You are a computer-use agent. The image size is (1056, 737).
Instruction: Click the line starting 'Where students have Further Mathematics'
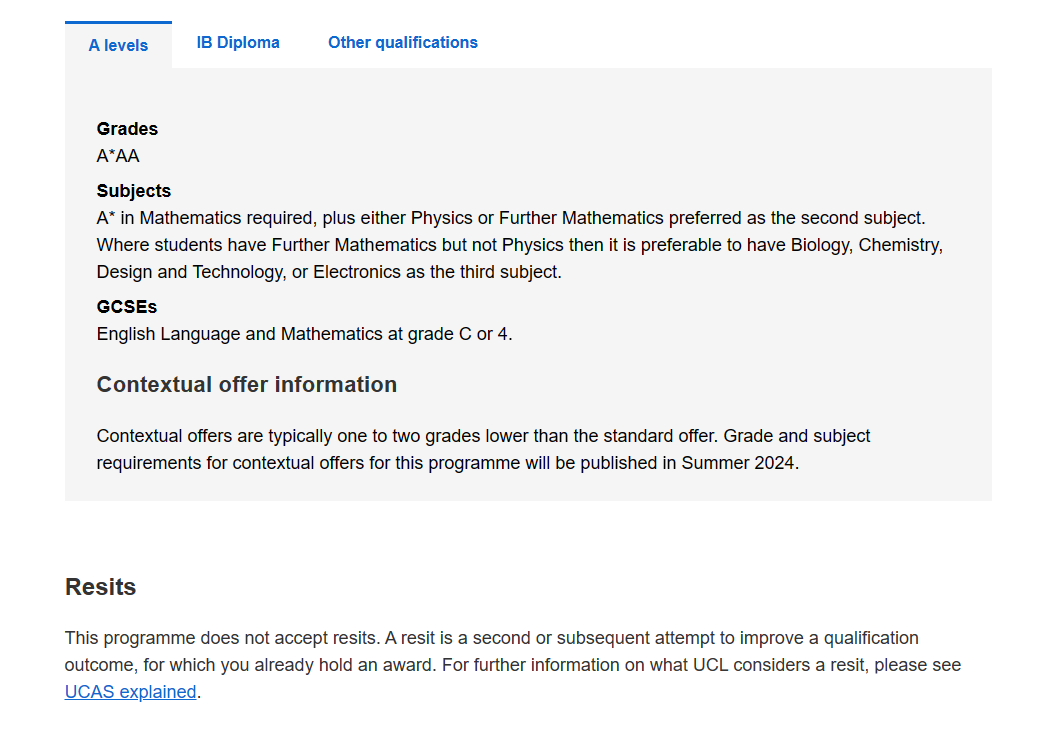pyautogui.click(x=520, y=245)
